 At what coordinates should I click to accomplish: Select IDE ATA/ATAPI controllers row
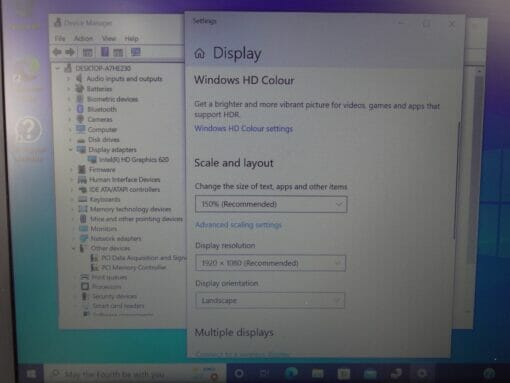click(x=124, y=189)
